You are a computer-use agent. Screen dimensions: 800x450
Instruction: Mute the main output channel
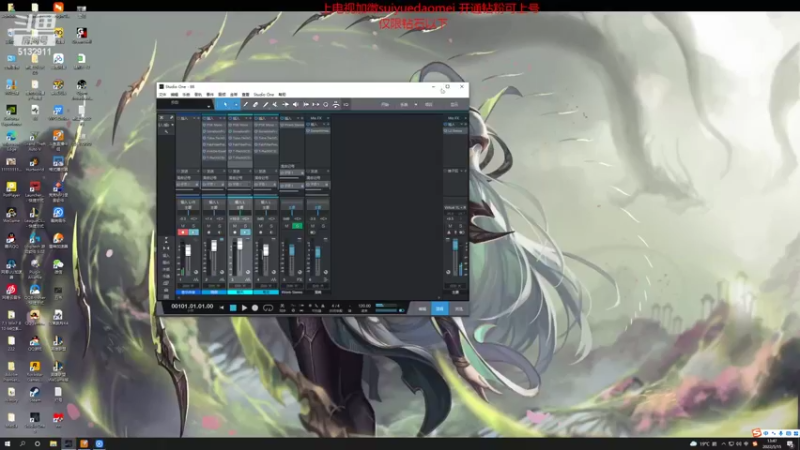click(450, 226)
